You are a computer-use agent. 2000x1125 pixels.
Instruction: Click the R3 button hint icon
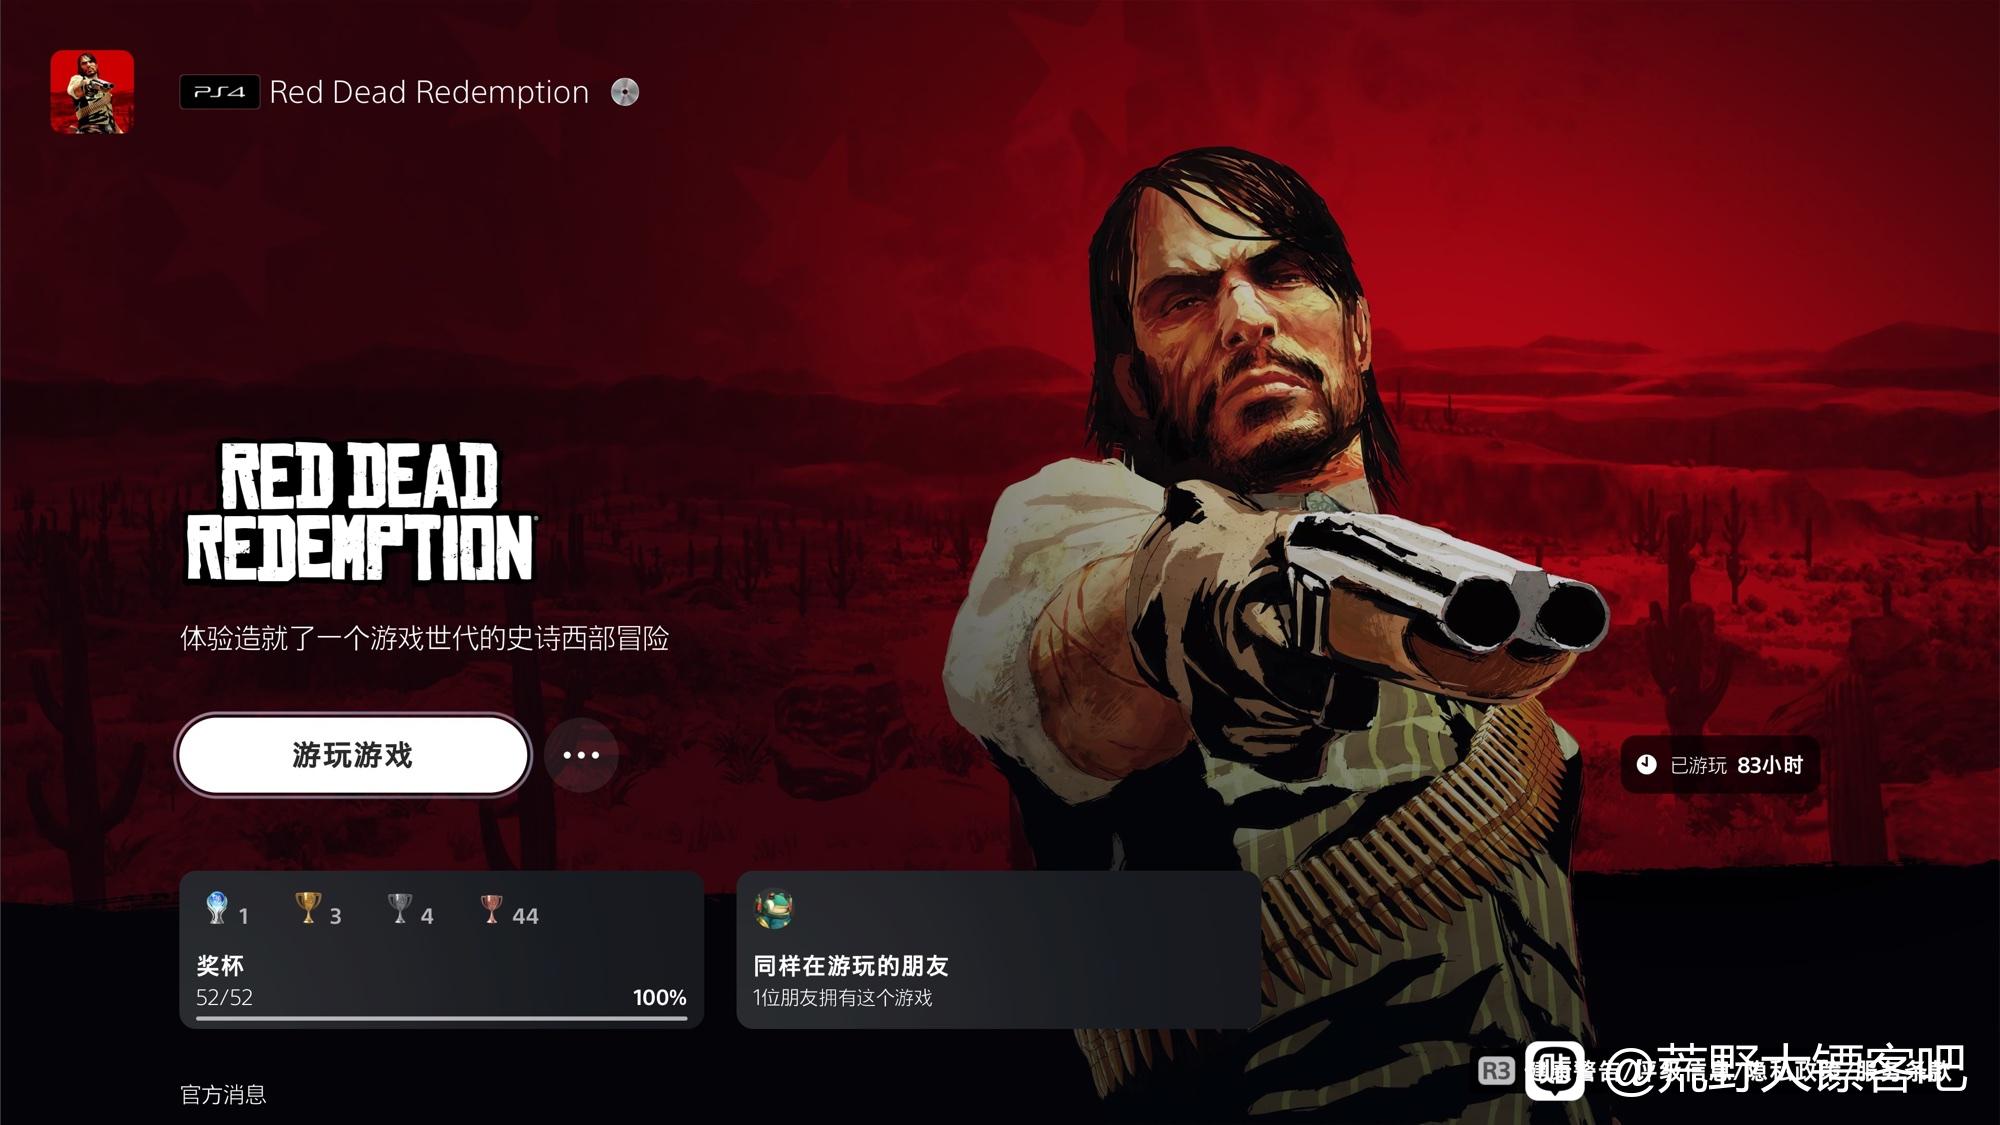tap(1495, 1071)
